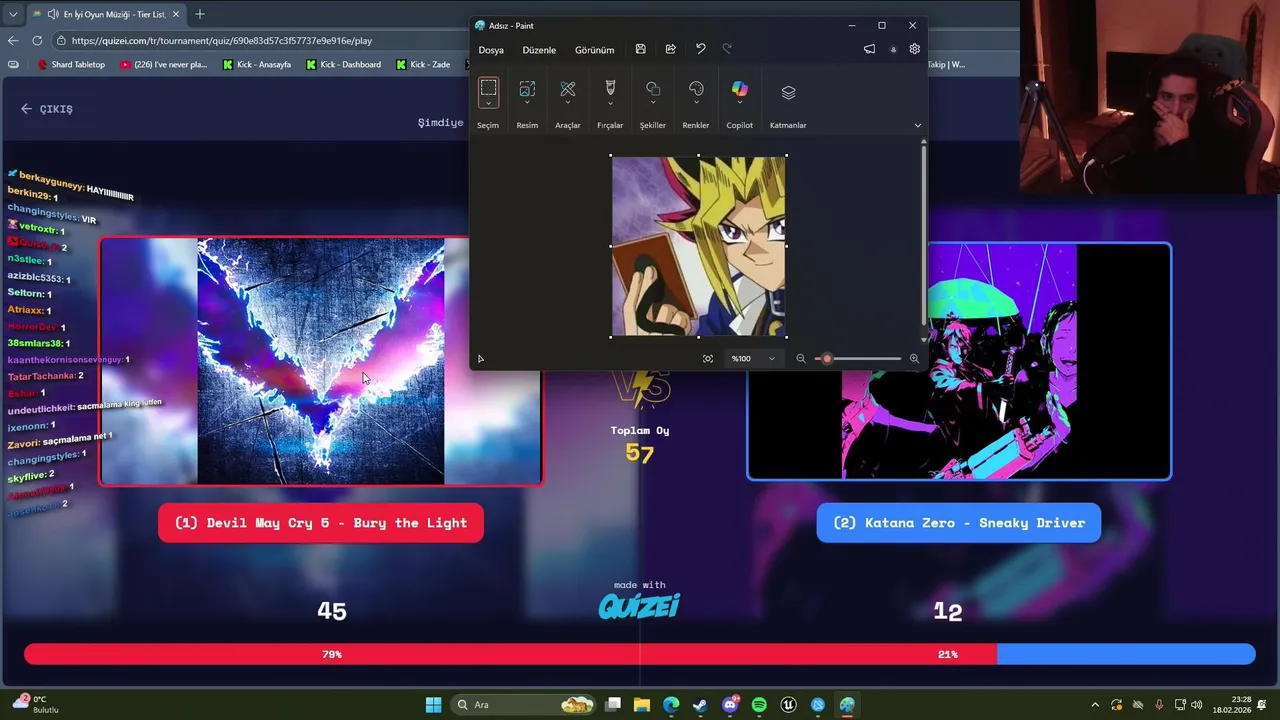Click the ÇIKIŞ exit link on the quiz page
This screenshot has height=720, width=1280.
tap(47, 109)
